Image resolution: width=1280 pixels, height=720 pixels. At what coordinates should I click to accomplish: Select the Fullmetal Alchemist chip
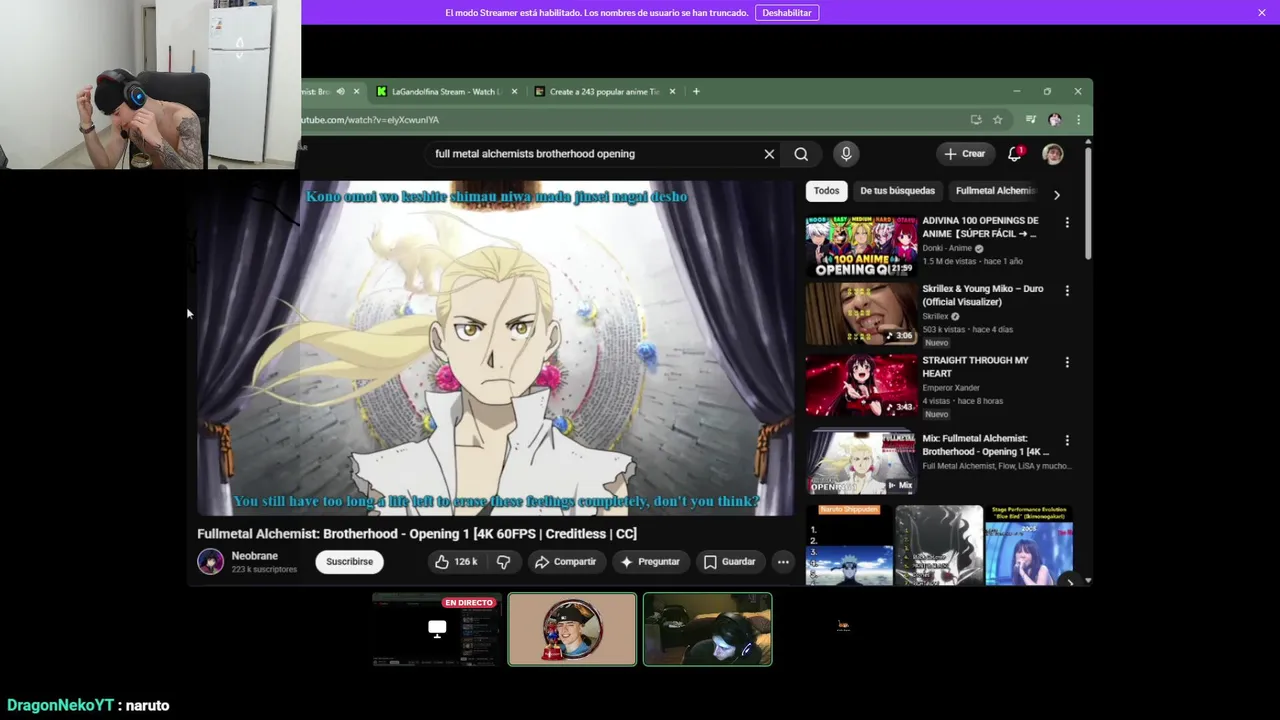pos(996,191)
